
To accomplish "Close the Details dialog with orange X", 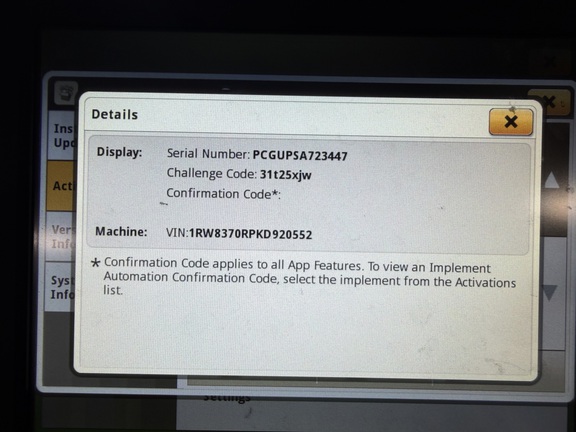I will coord(511,122).
